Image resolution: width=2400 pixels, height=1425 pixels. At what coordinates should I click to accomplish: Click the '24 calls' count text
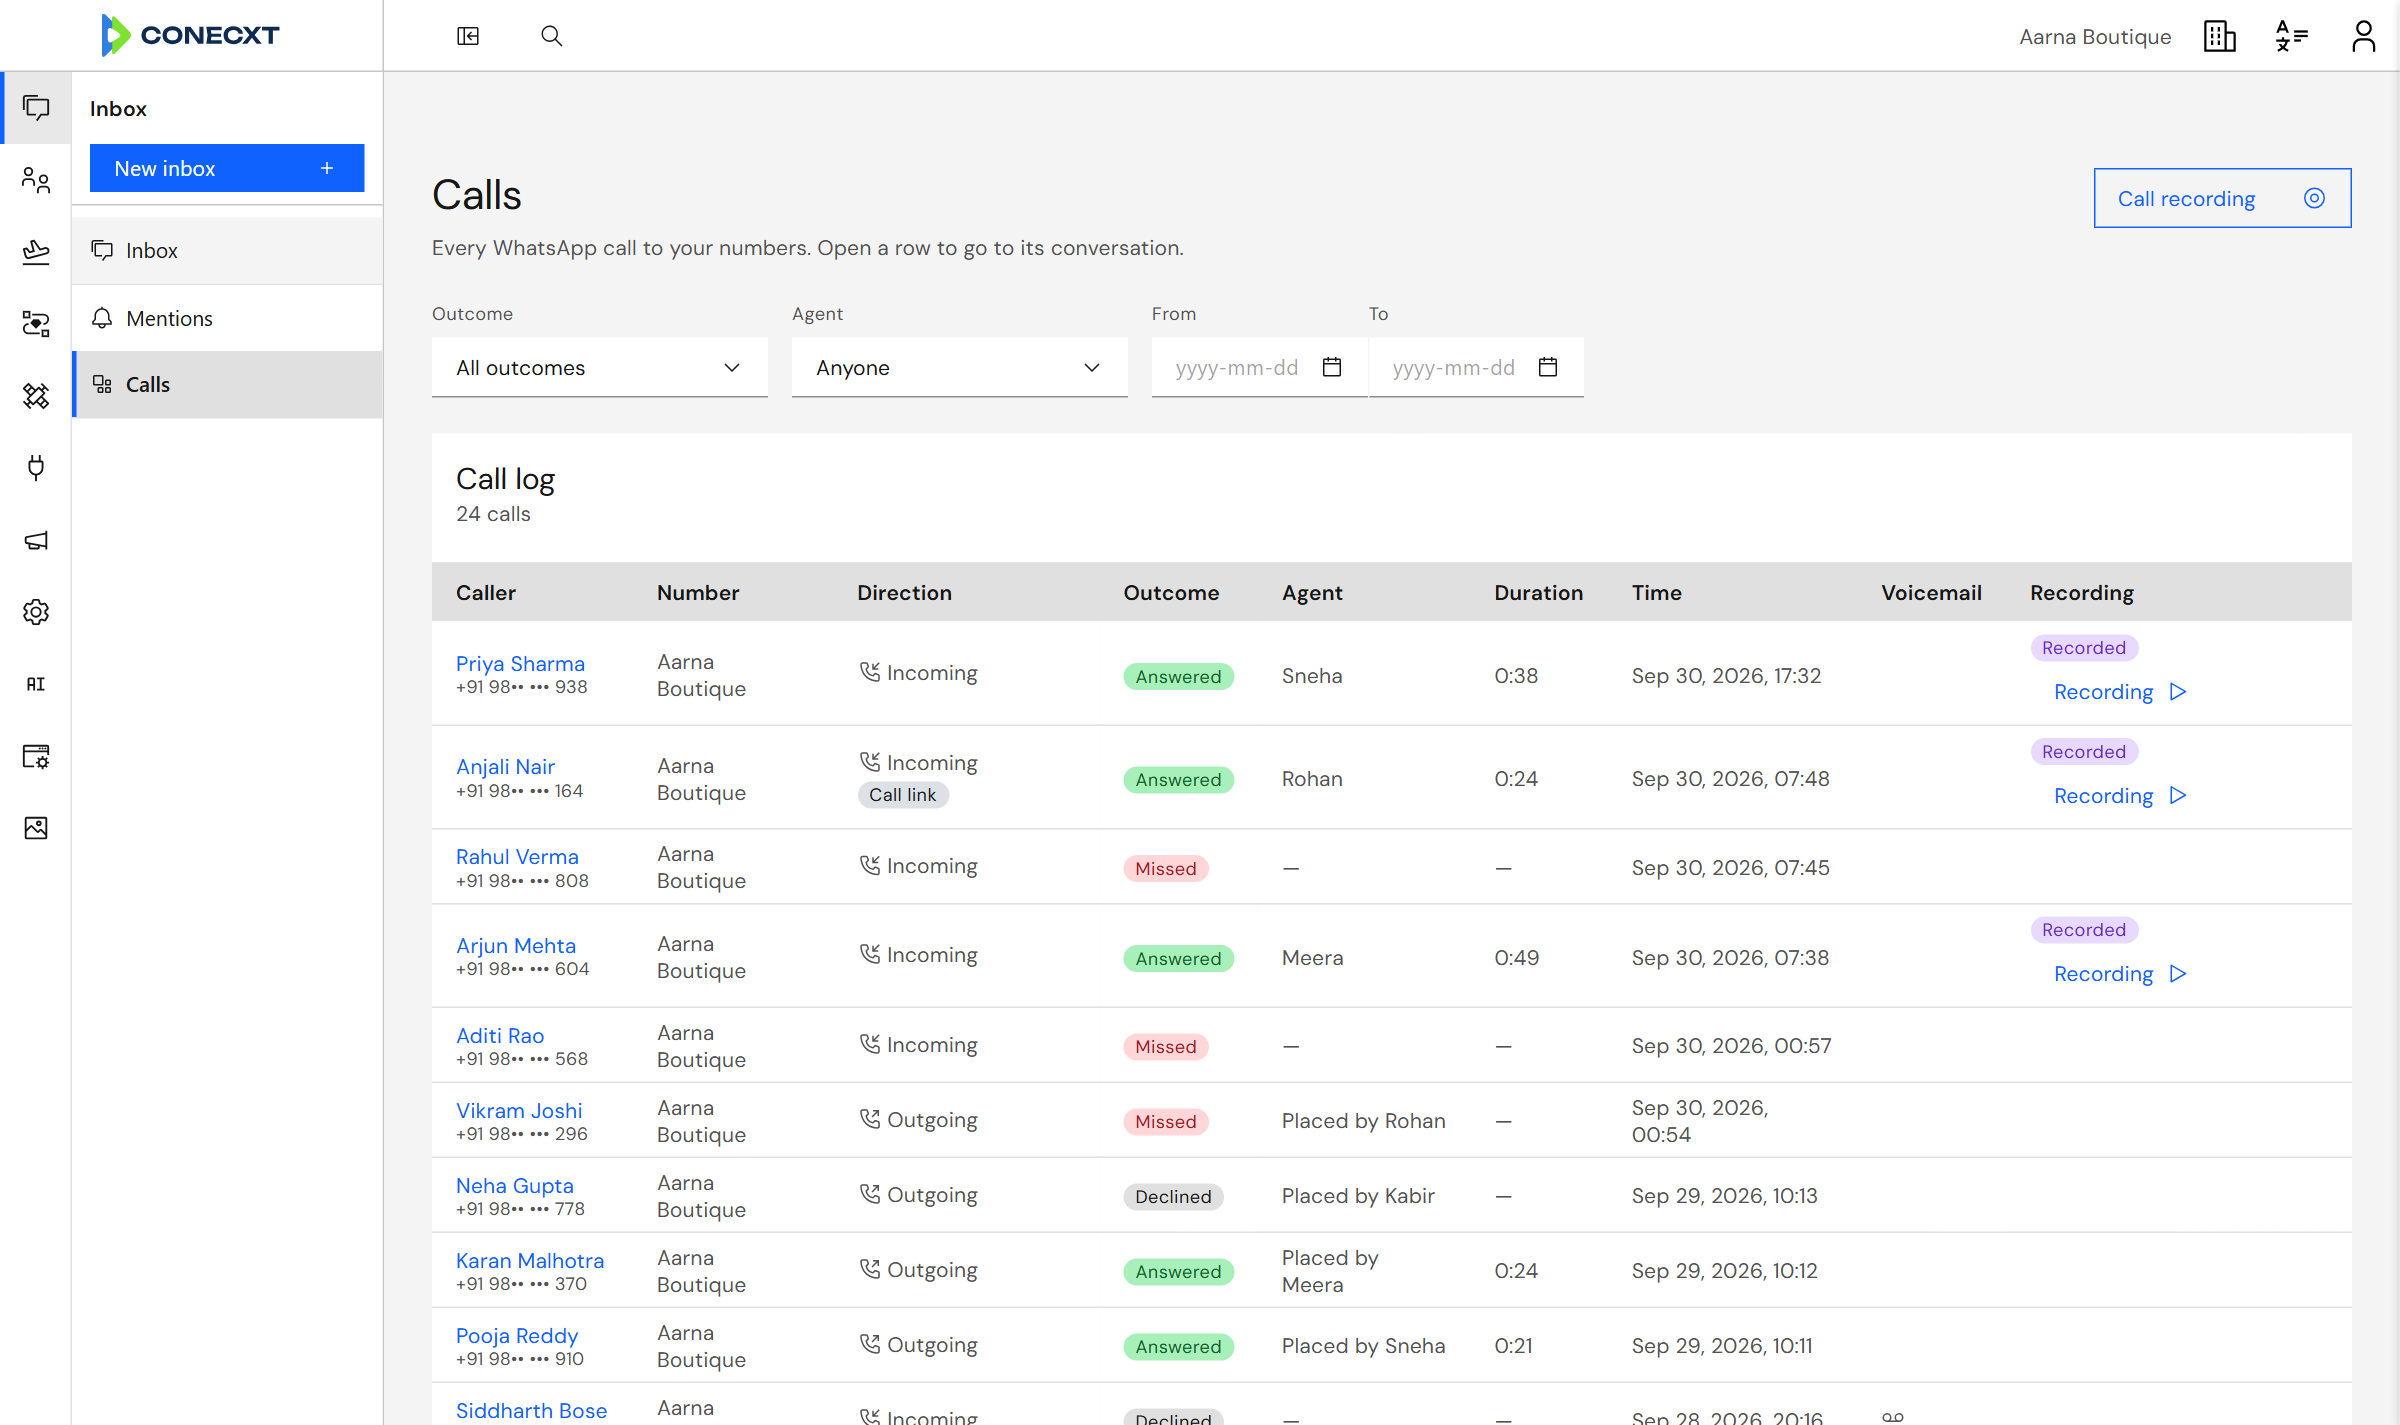493,514
